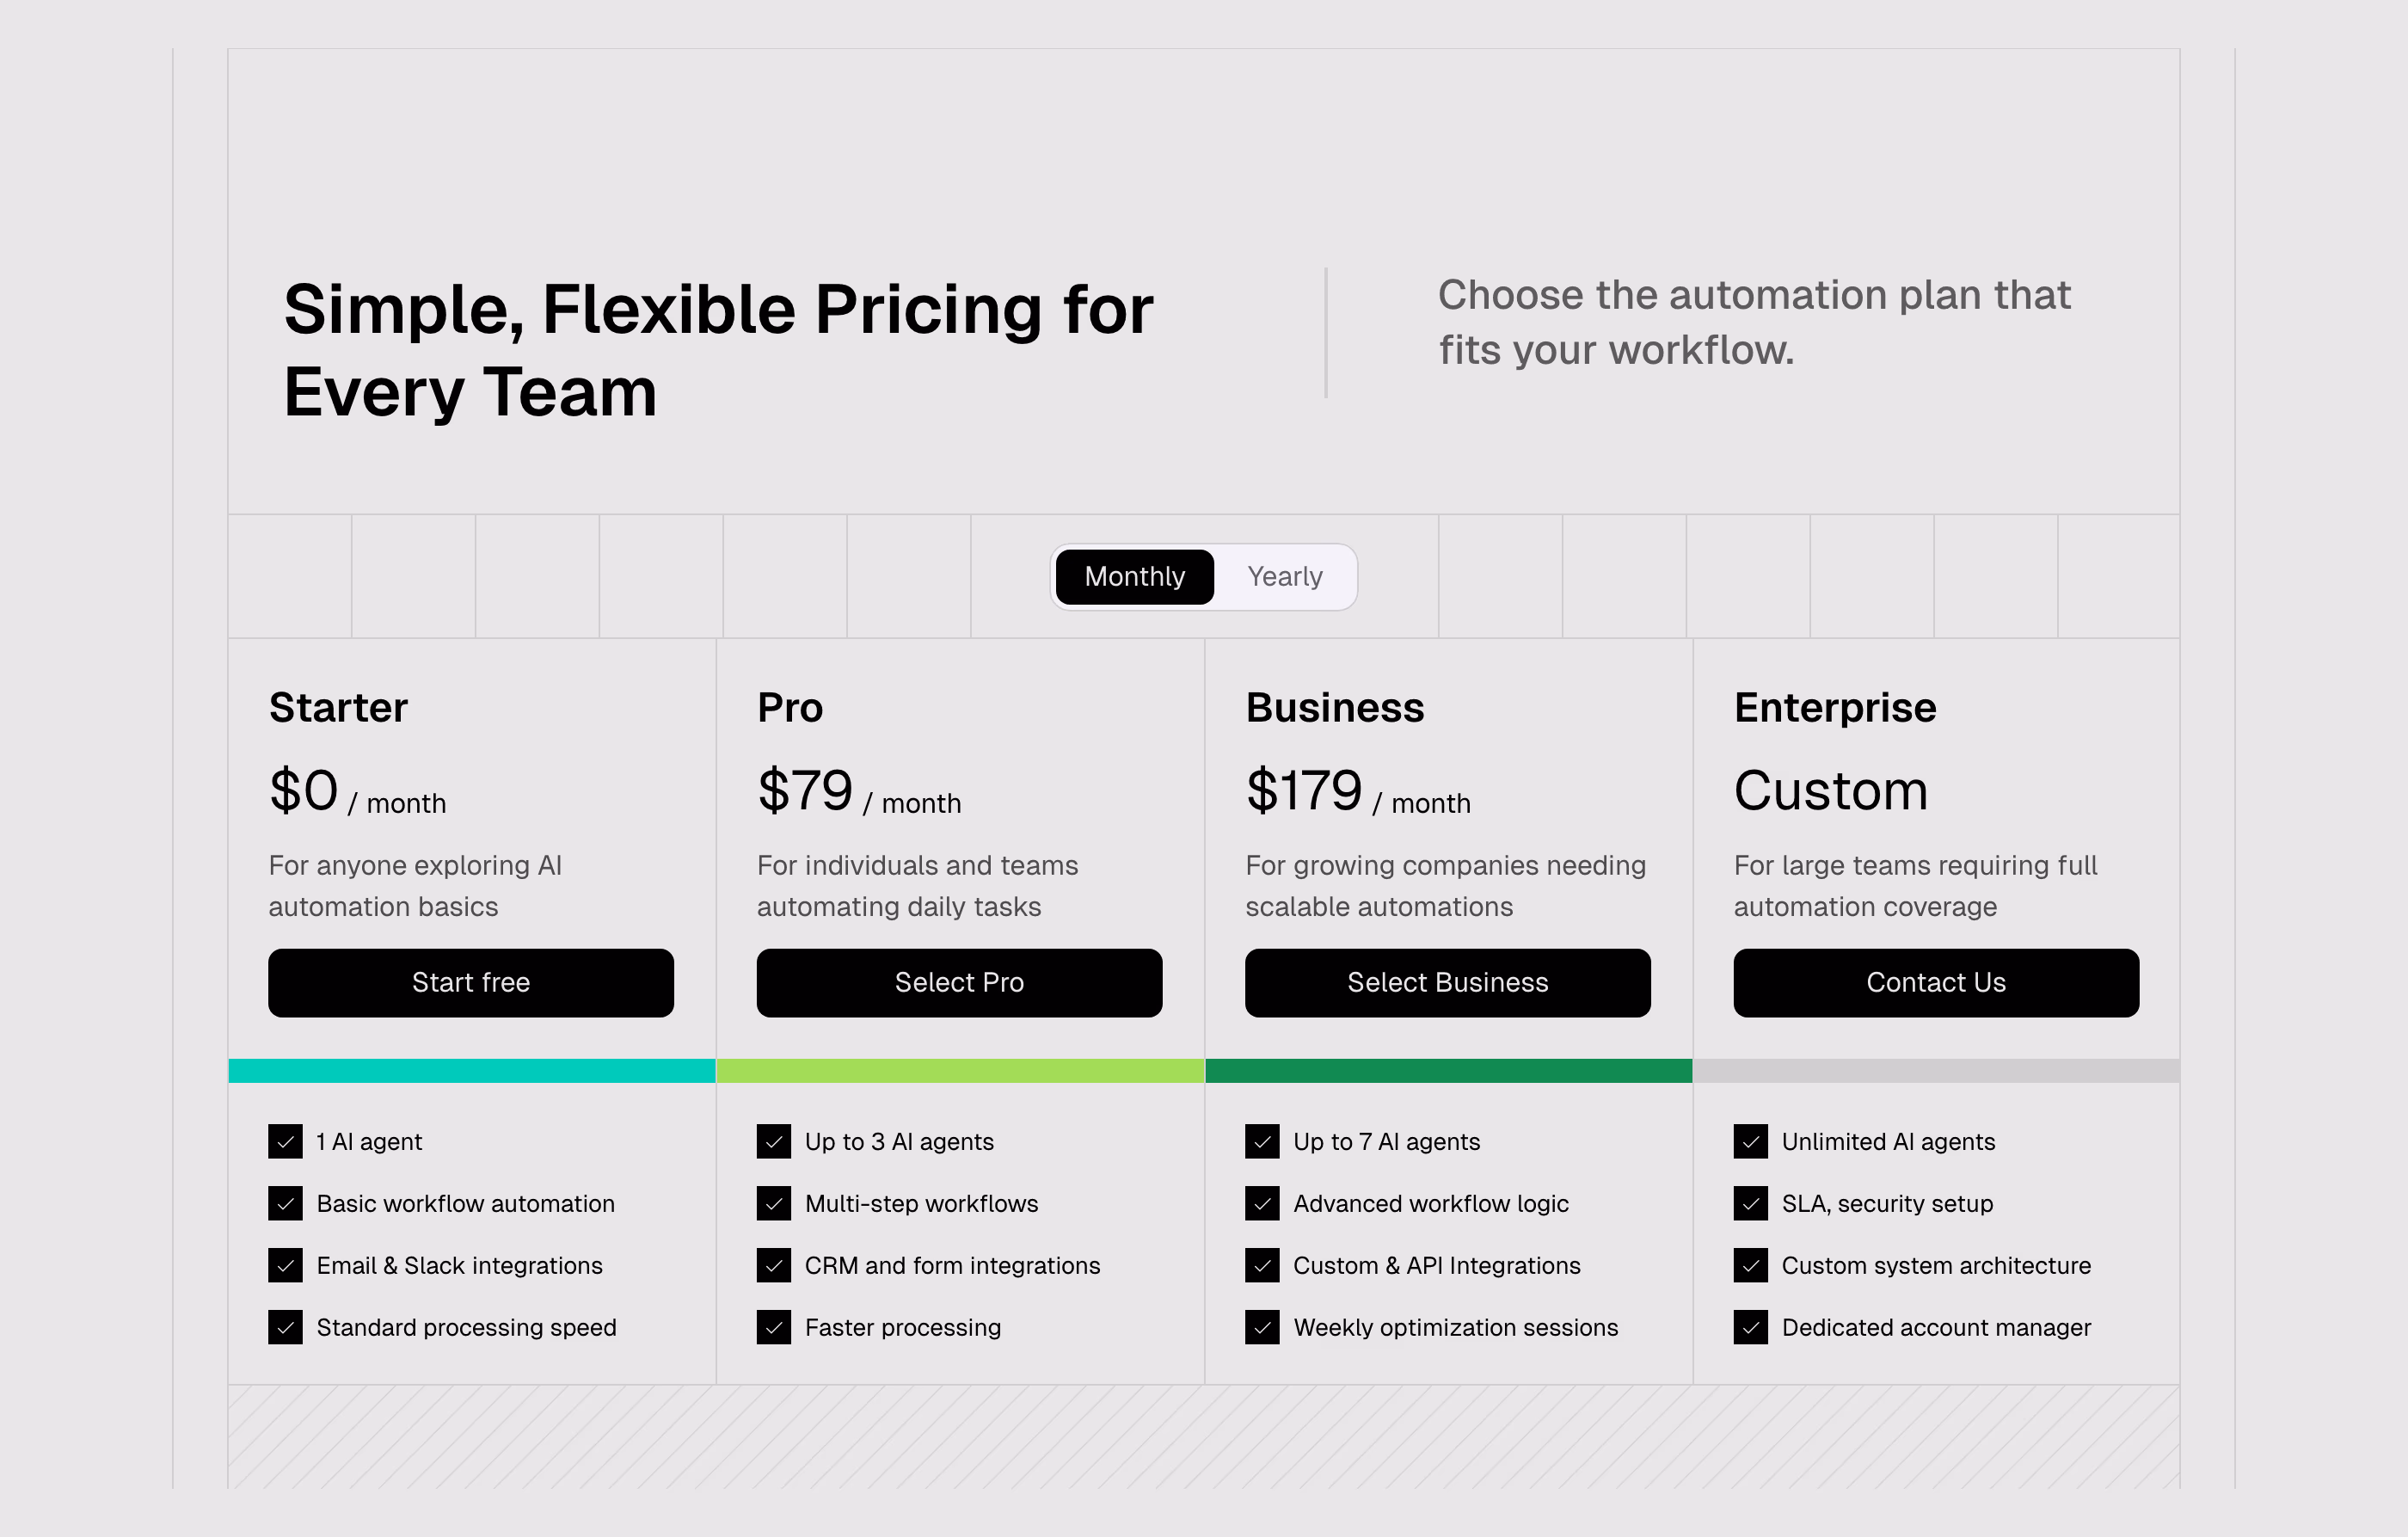This screenshot has height=1537, width=2408.
Task: Click check icon beside Multi-step workflows
Action: pyautogui.click(x=774, y=1204)
